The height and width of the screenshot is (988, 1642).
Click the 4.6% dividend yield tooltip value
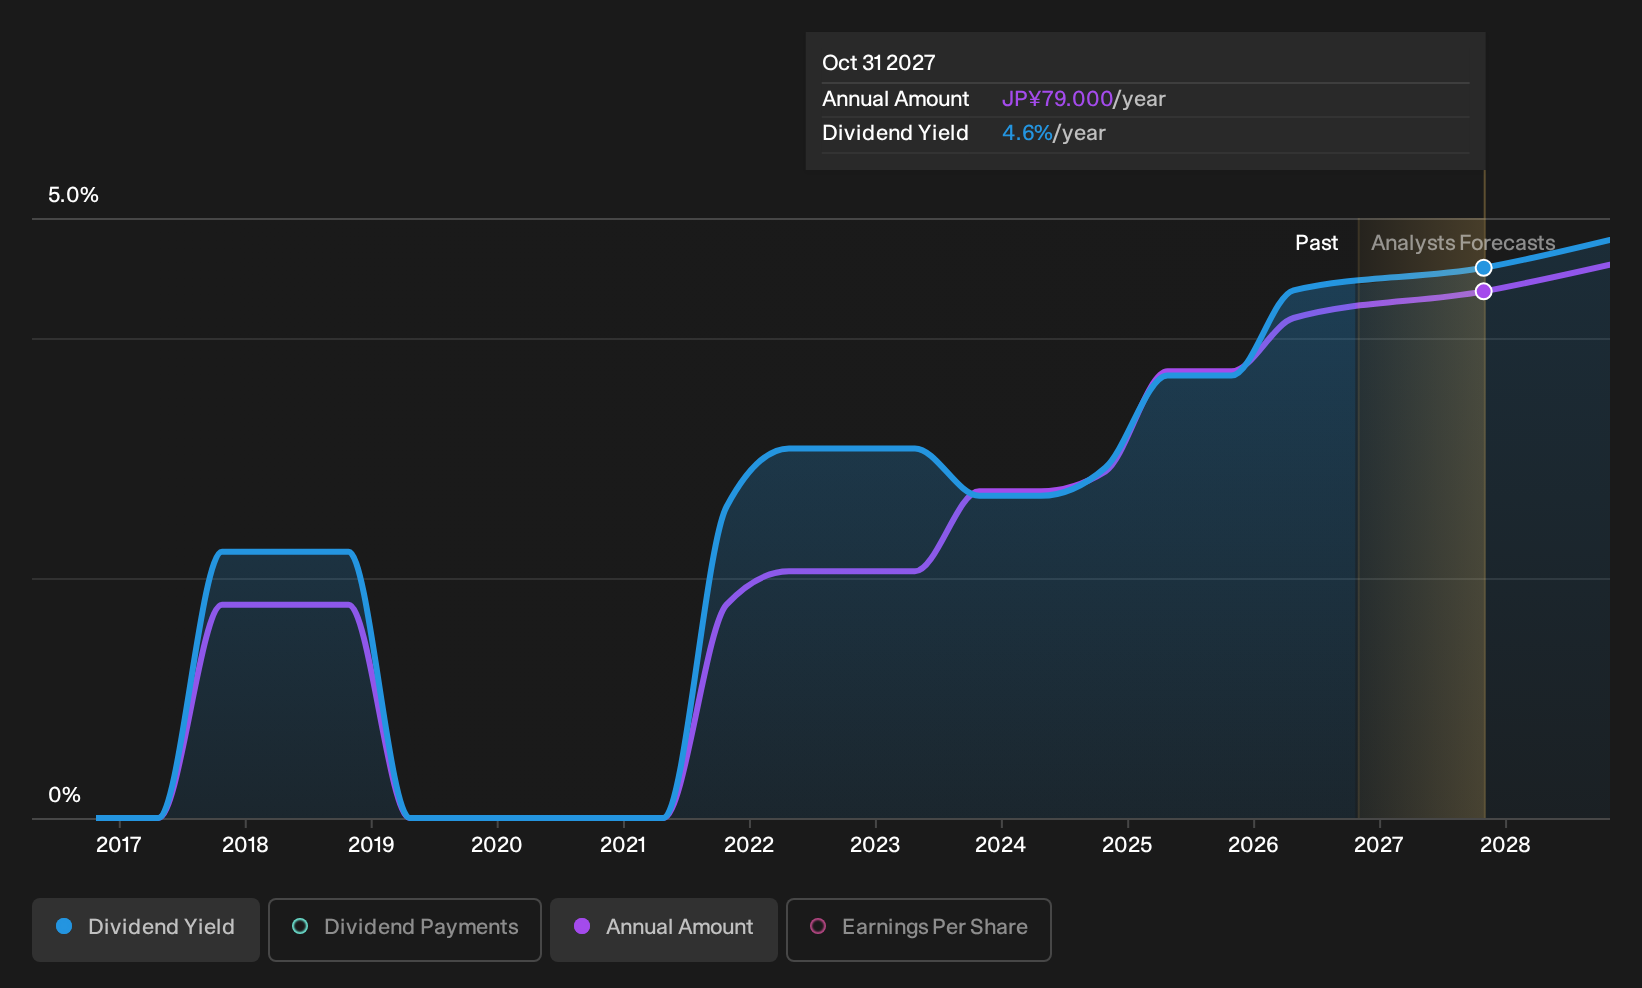[x=1027, y=133]
